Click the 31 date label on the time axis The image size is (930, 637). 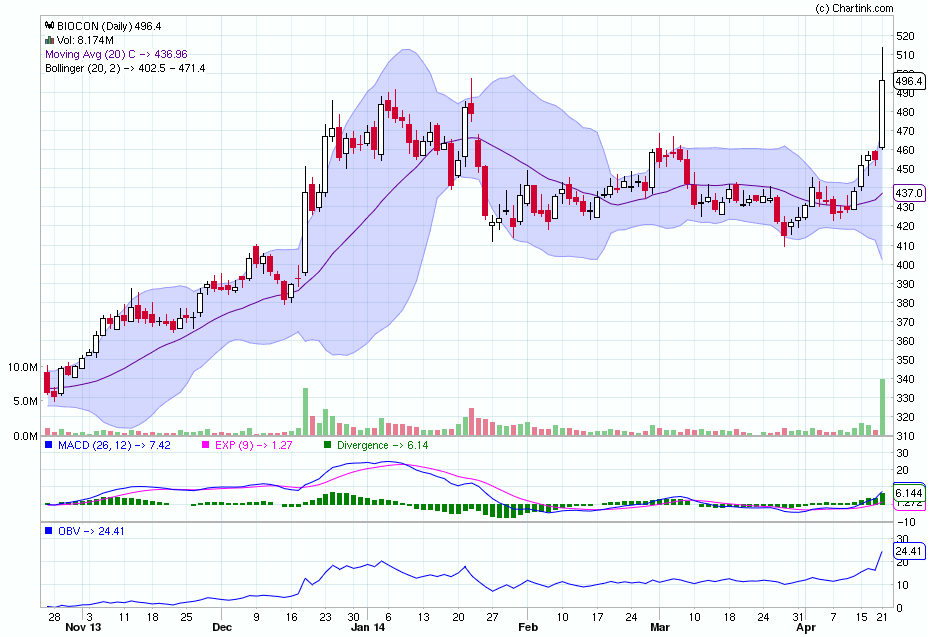tap(799, 617)
